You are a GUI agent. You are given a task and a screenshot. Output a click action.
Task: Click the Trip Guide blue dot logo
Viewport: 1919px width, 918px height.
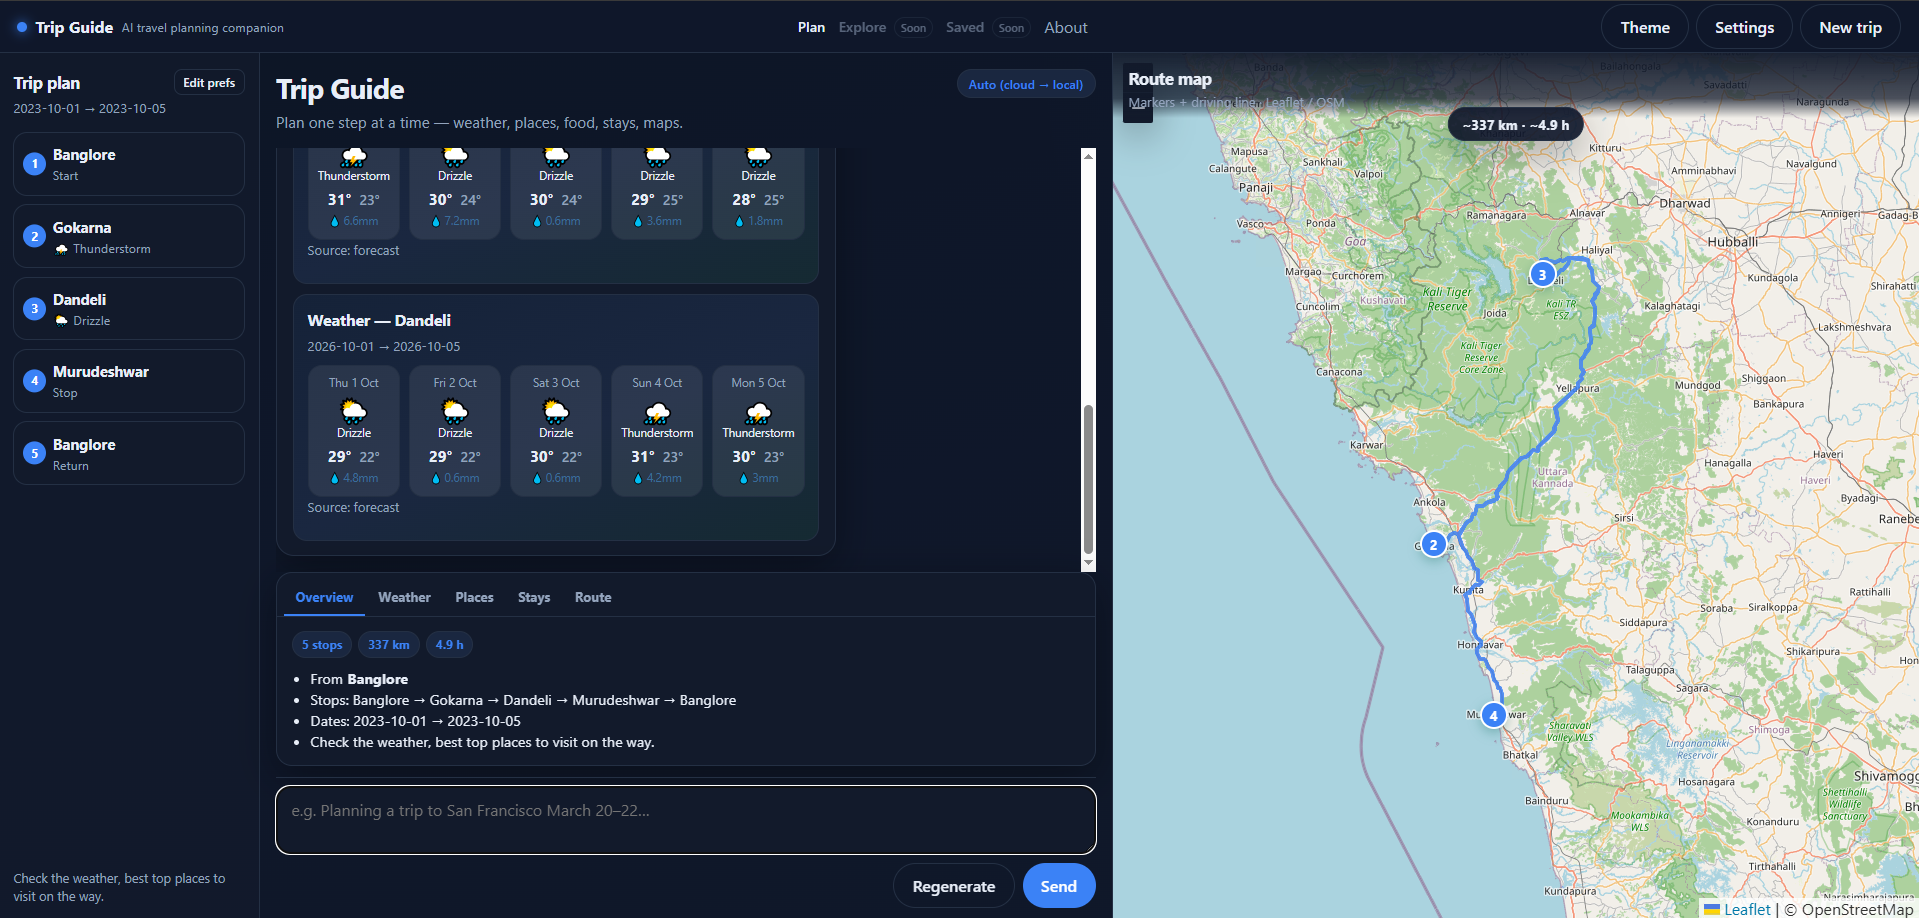pyautogui.click(x=22, y=27)
